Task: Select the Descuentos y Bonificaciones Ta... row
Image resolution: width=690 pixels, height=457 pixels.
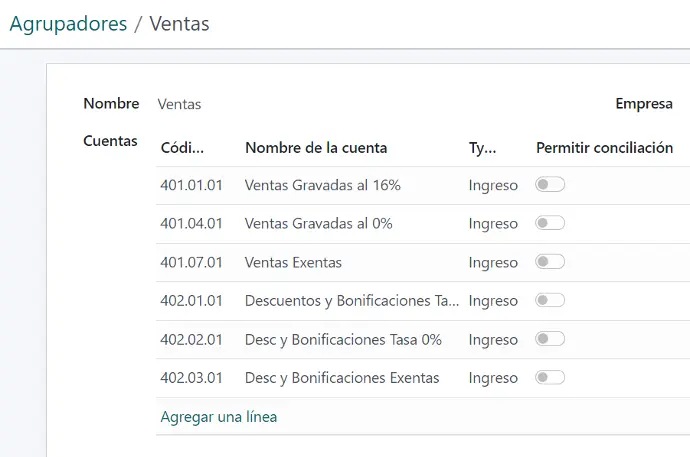Action: pos(423,301)
